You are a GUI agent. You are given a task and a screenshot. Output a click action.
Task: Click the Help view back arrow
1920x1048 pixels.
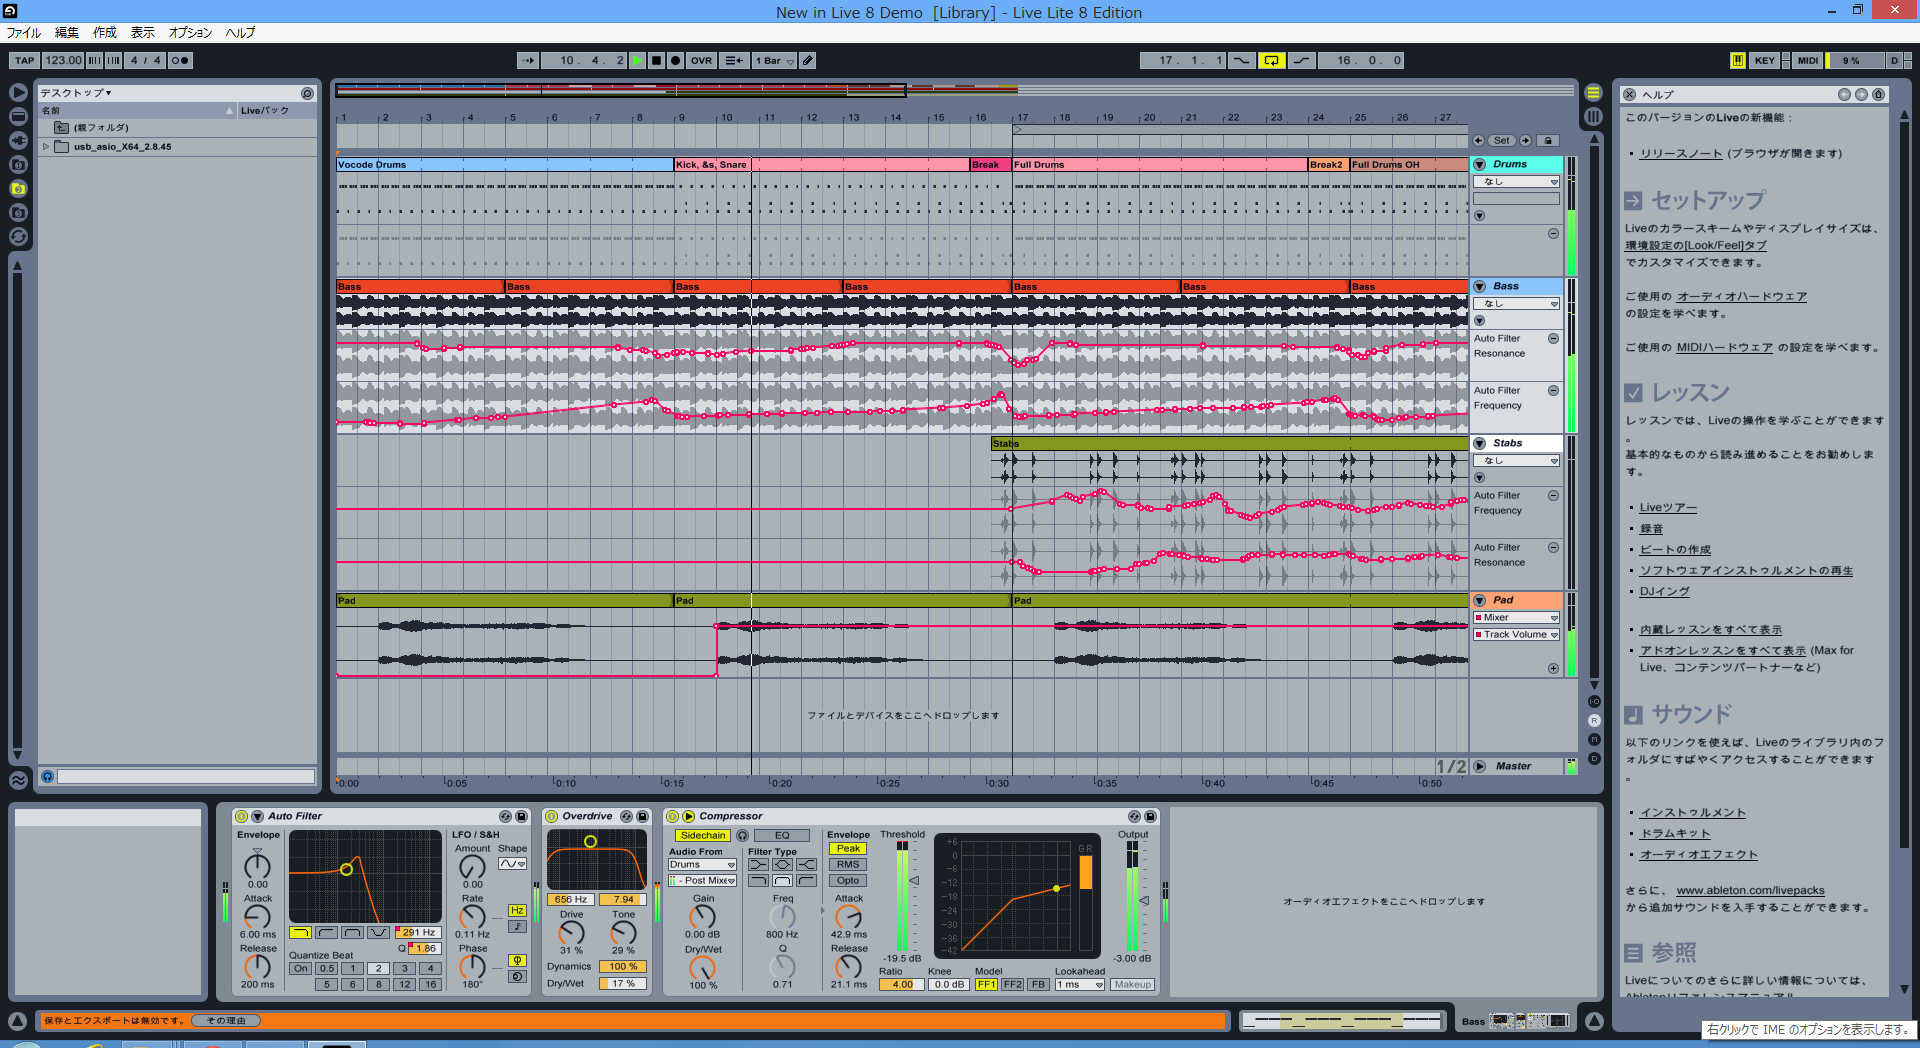click(x=1844, y=94)
